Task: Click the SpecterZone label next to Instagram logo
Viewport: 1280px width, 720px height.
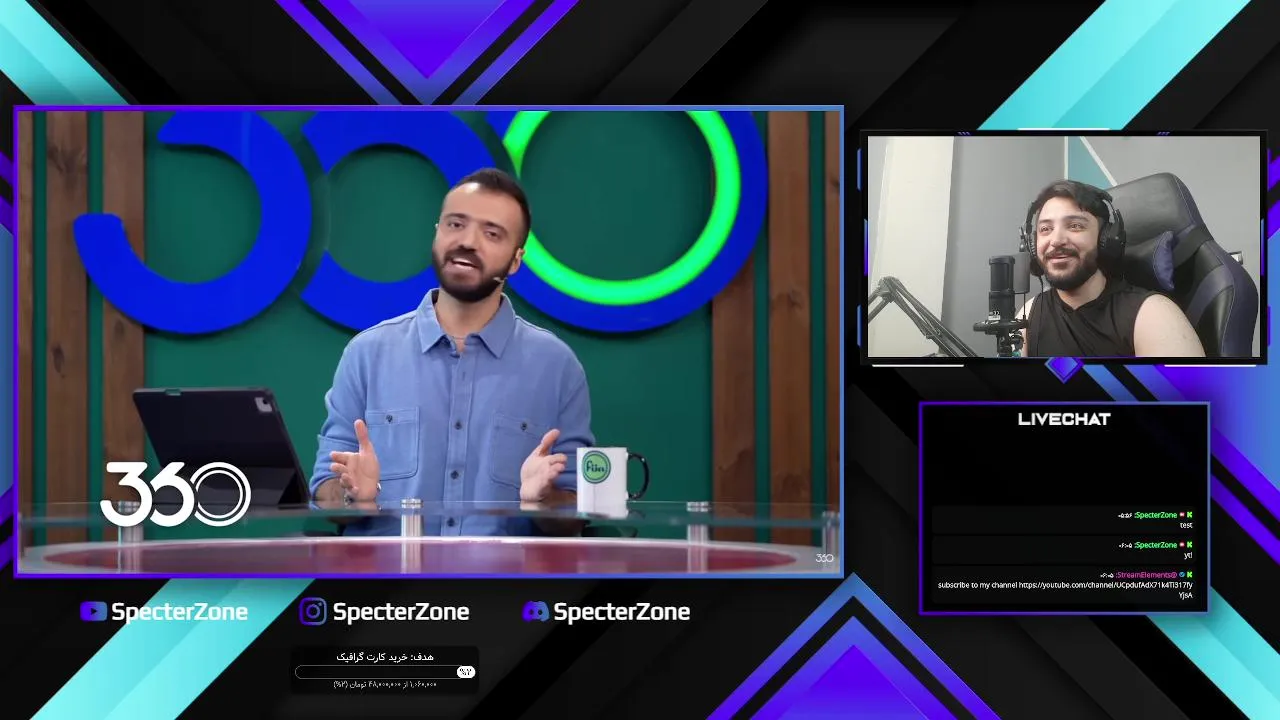Action: click(400, 612)
